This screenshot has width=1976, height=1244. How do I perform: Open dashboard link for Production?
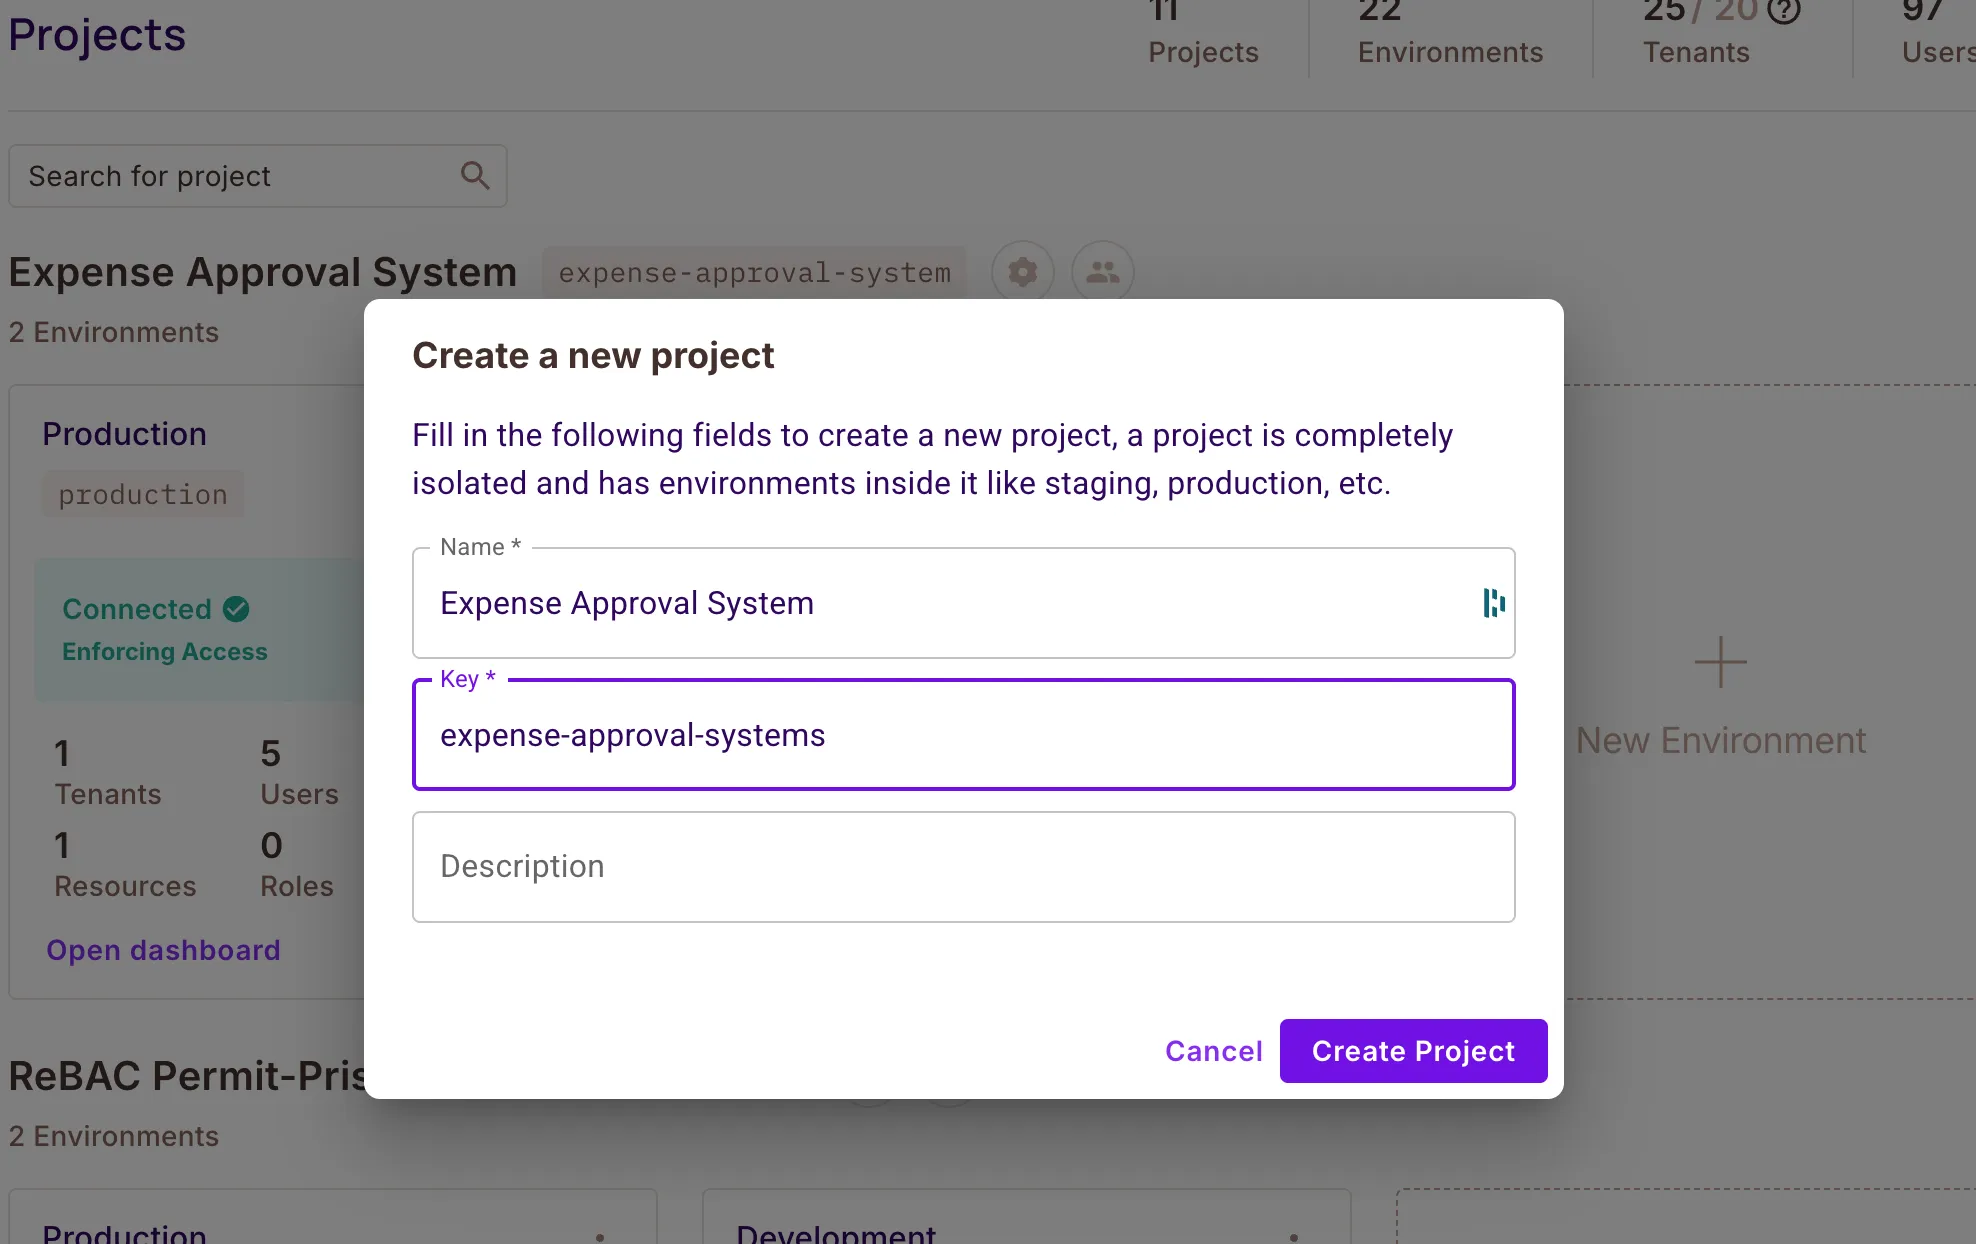pyautogui.click(x=163, y=950)
